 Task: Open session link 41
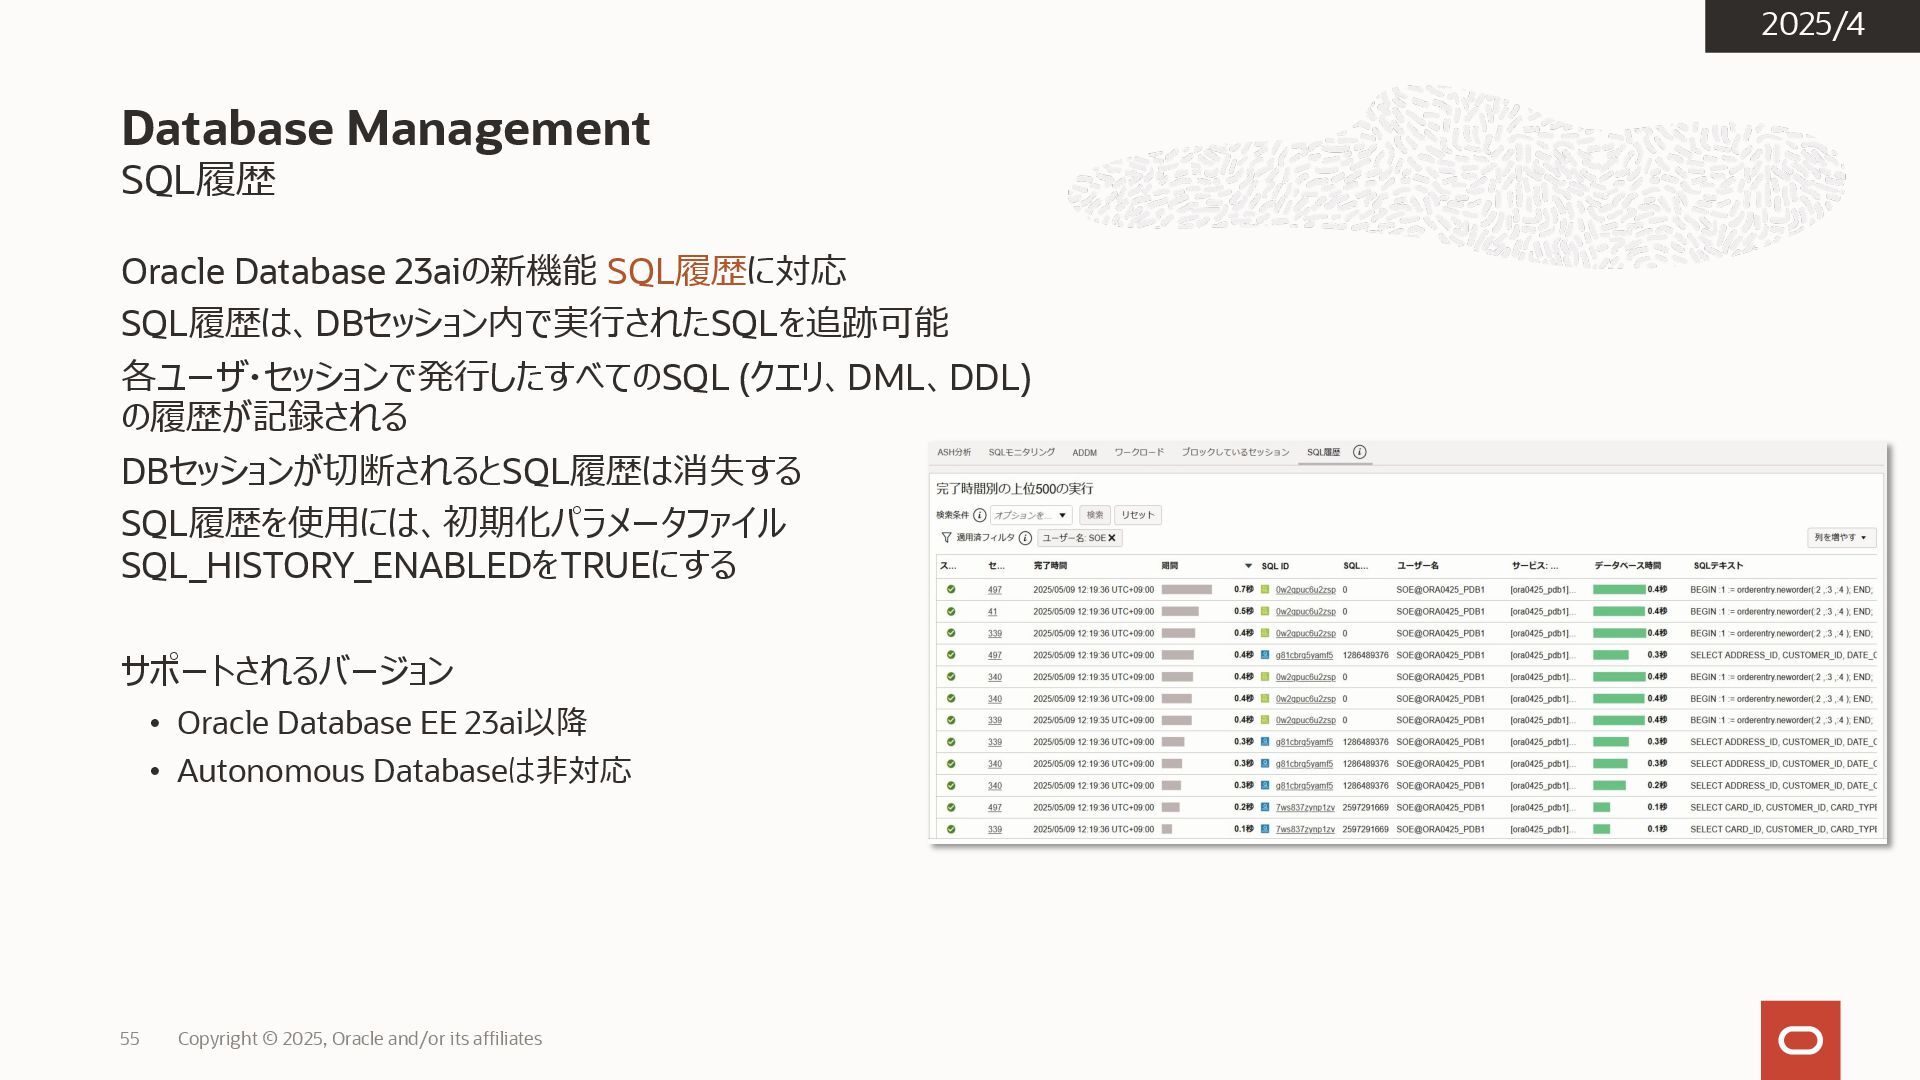[x=992, y=612]
